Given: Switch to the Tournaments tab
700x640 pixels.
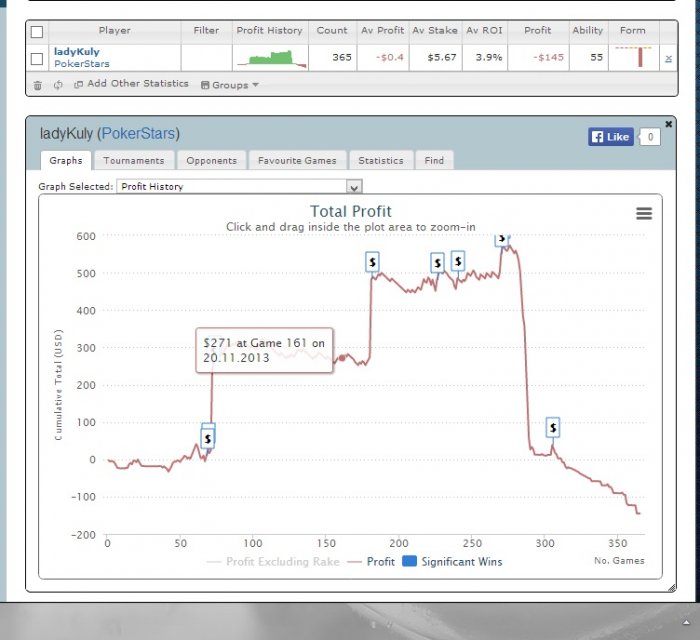Looking at the screenshot, I should [x=133, y=160].
